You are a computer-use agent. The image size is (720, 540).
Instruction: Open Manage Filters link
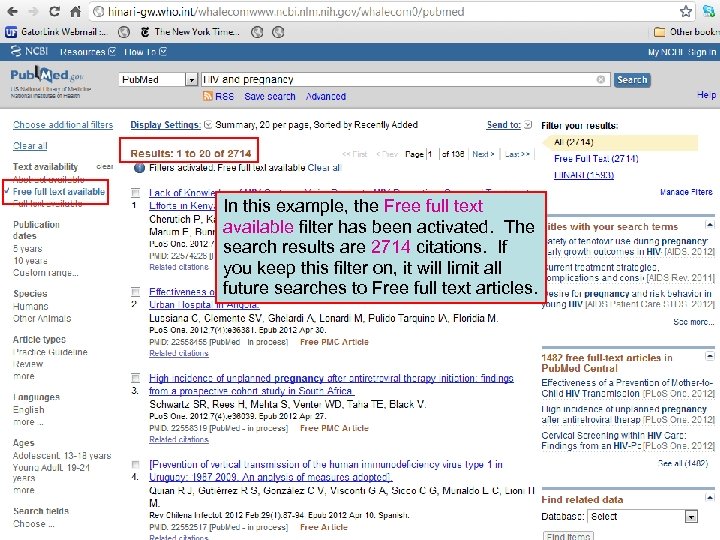tap(686, 192)
